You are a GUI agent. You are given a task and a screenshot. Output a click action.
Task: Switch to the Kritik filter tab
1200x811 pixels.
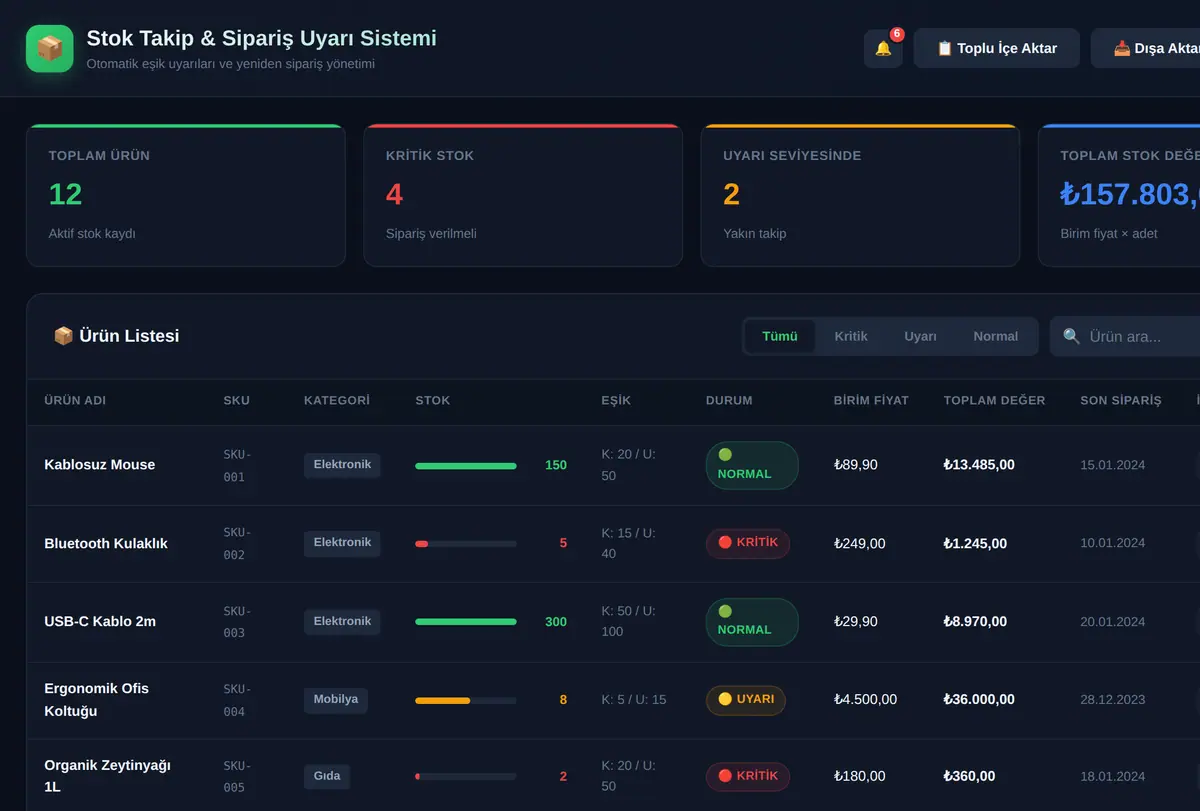point(851,336)
